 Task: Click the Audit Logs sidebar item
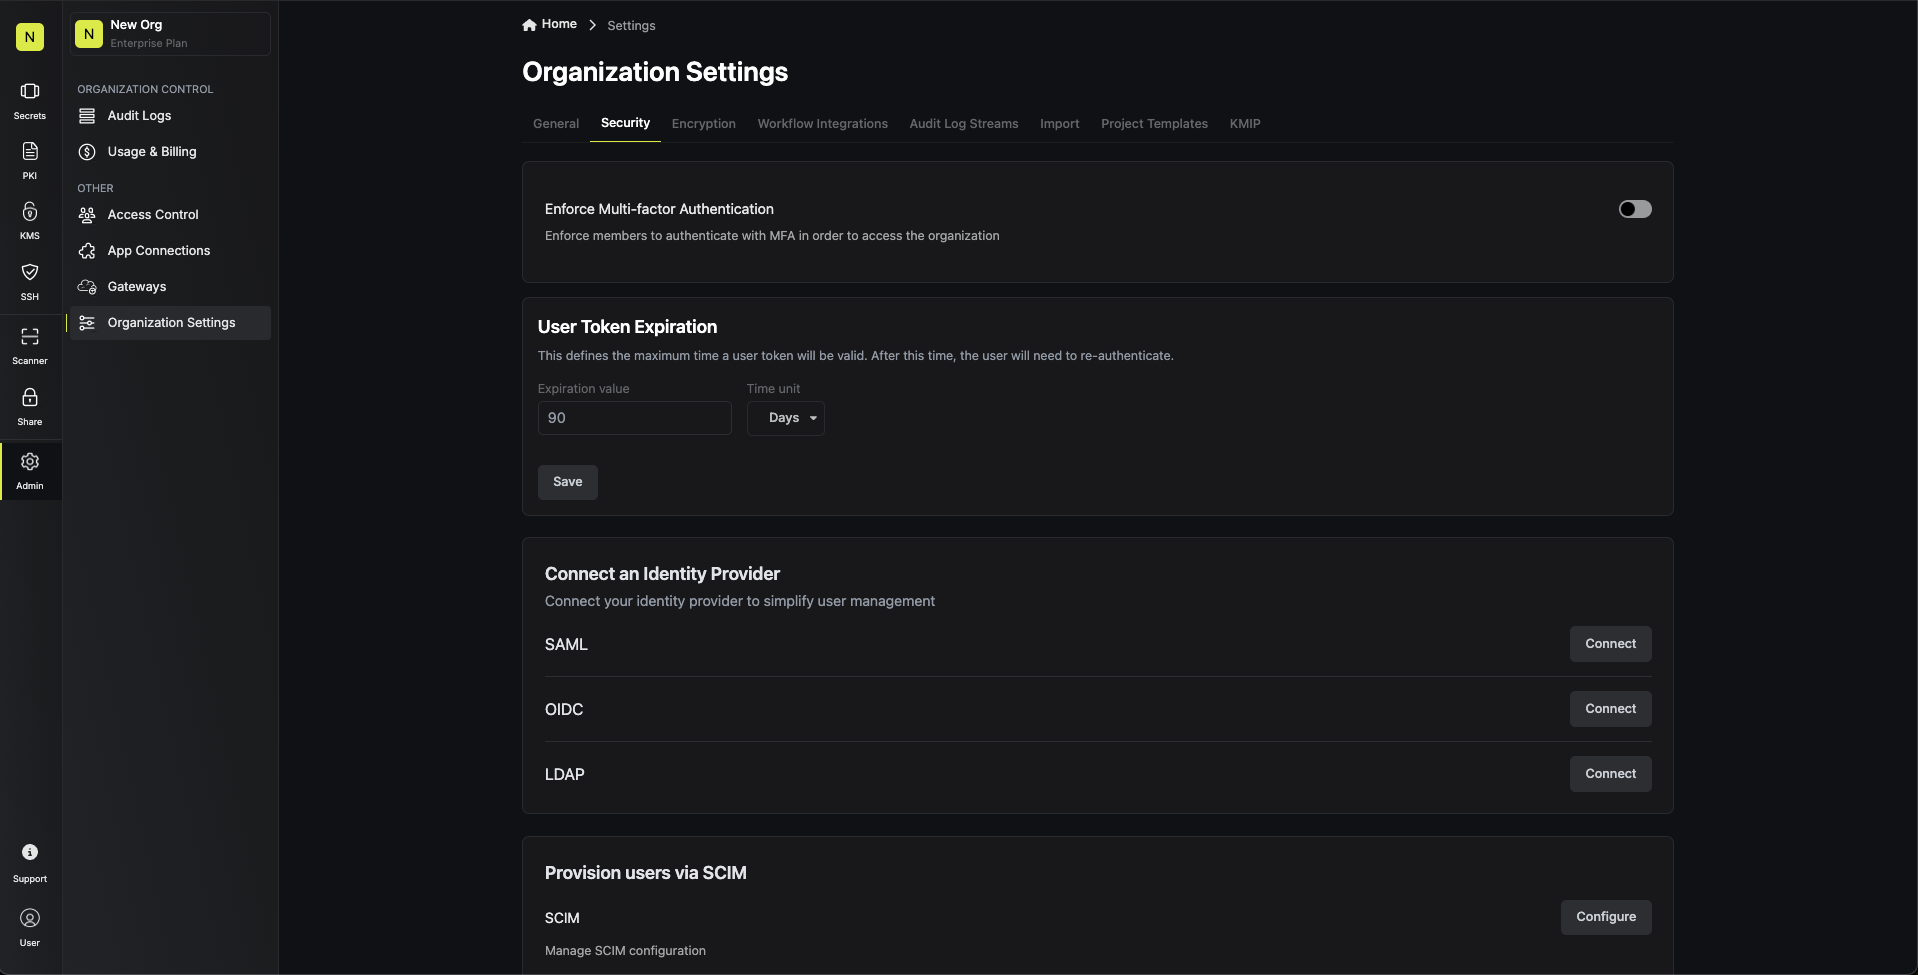170,116
